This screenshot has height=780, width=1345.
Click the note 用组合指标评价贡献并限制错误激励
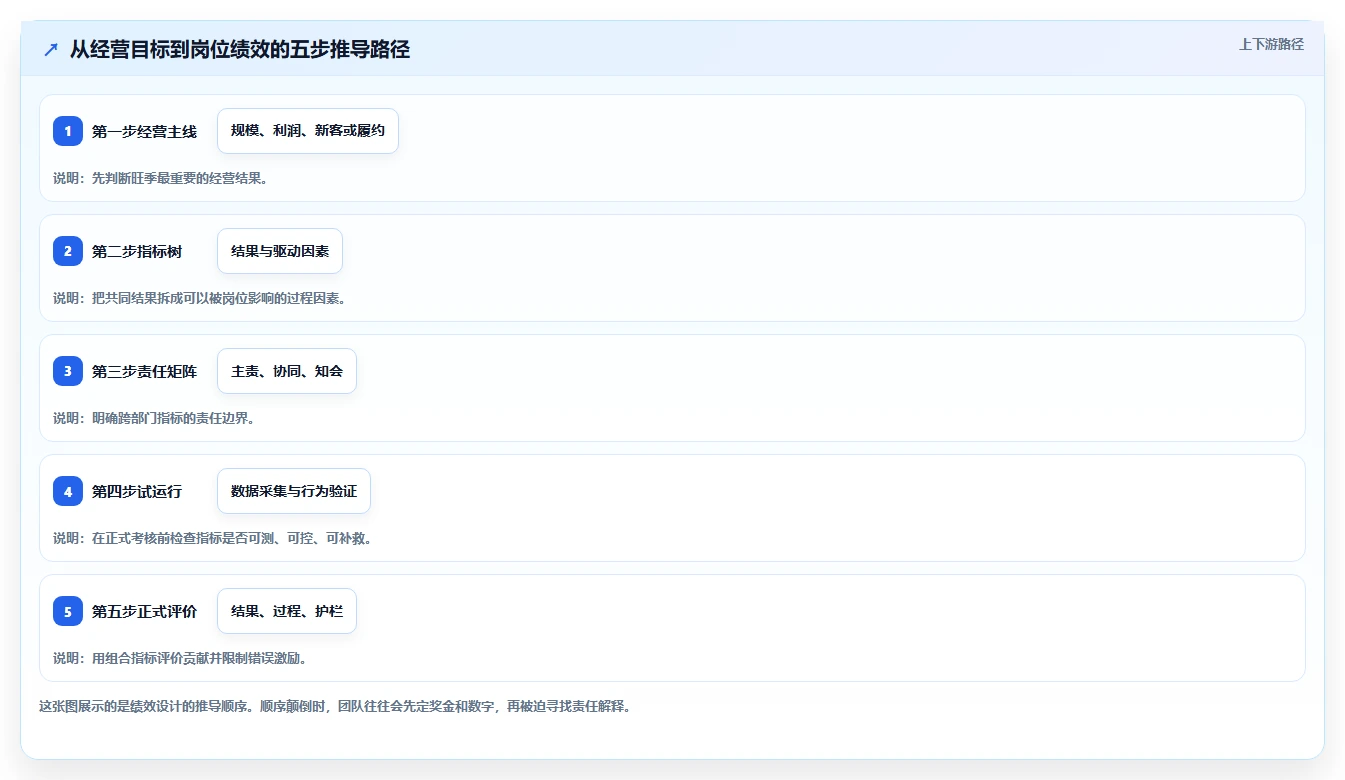180,658
